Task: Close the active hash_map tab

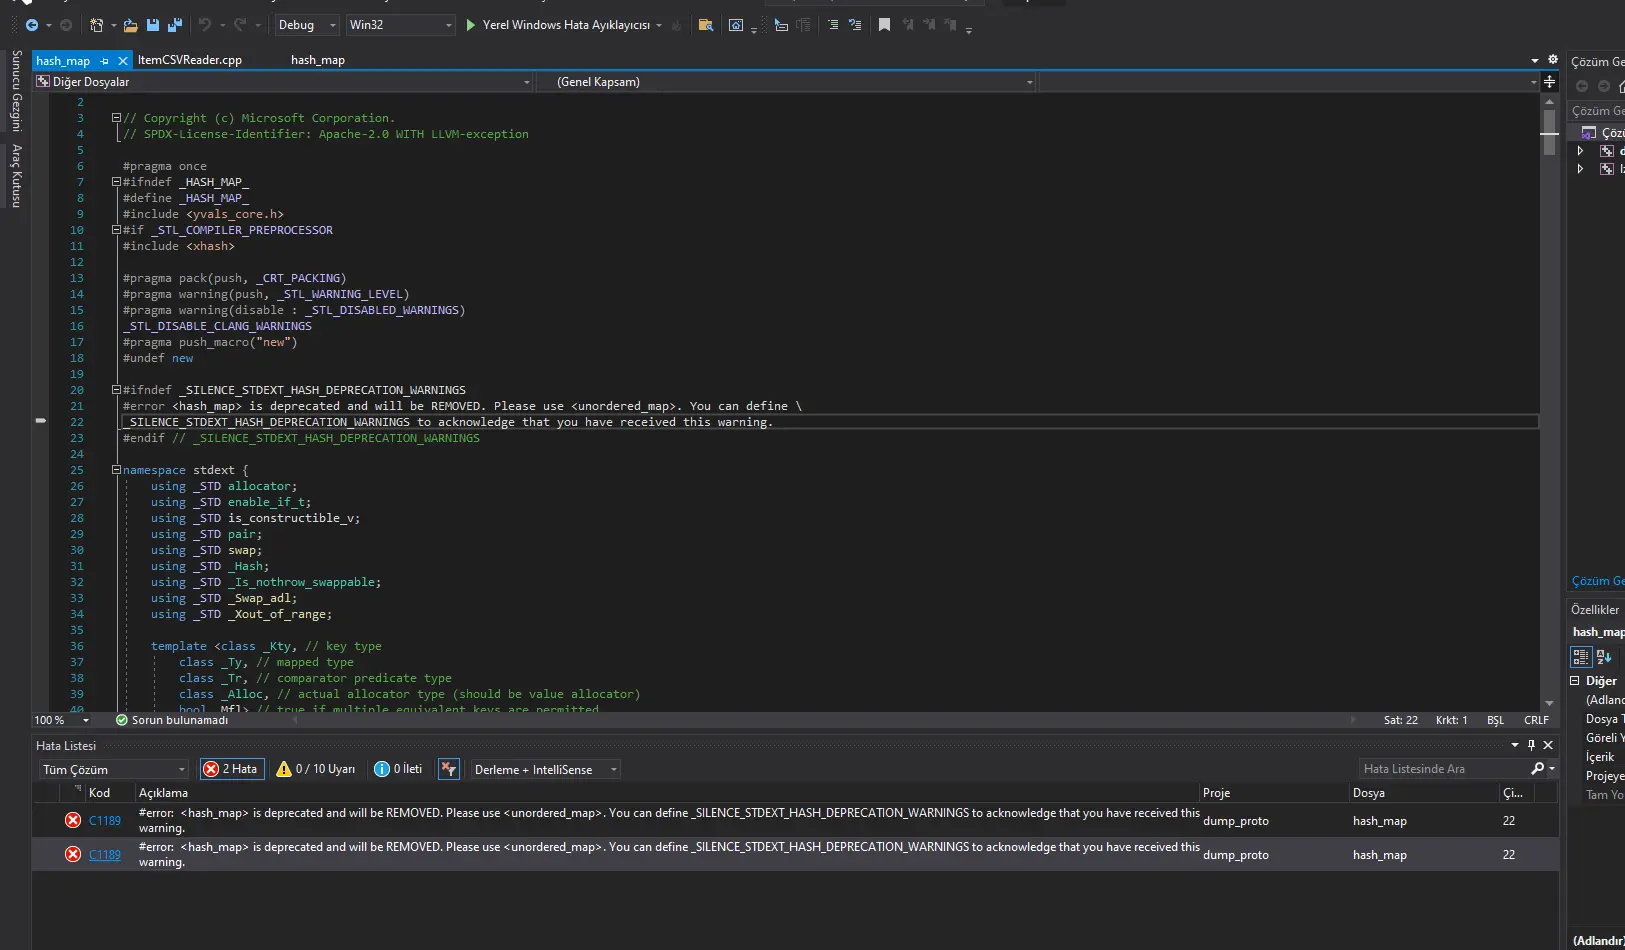Action: point(123,61)
